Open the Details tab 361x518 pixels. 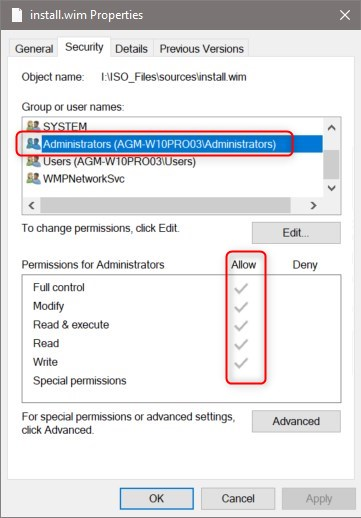(x=131, y=49)
